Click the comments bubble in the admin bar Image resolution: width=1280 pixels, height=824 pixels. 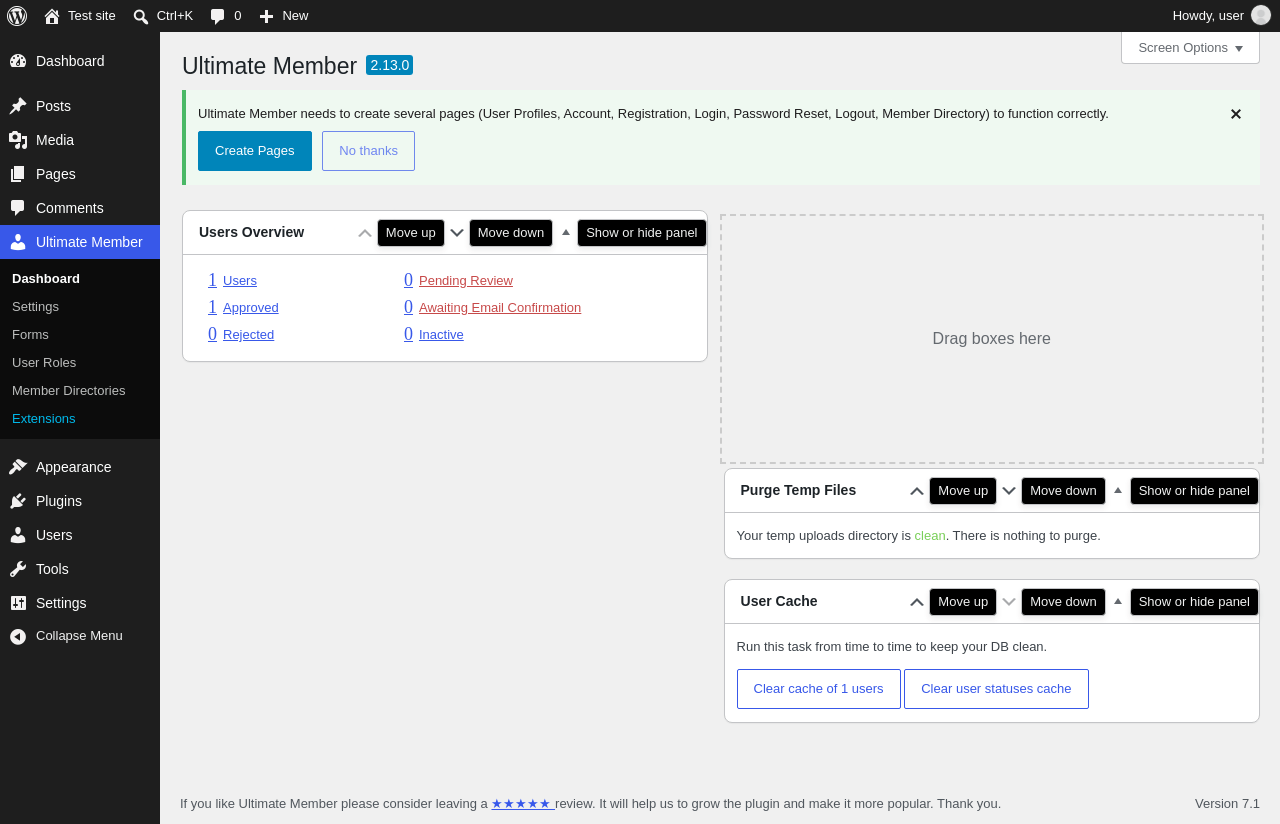(x=225, y=16)
